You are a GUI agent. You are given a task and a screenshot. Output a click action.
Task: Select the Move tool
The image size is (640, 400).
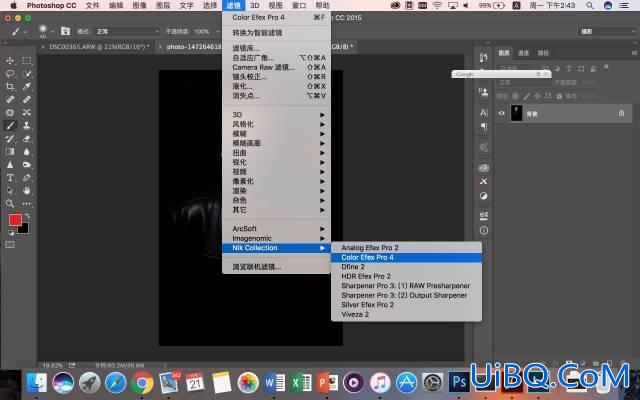10,60
